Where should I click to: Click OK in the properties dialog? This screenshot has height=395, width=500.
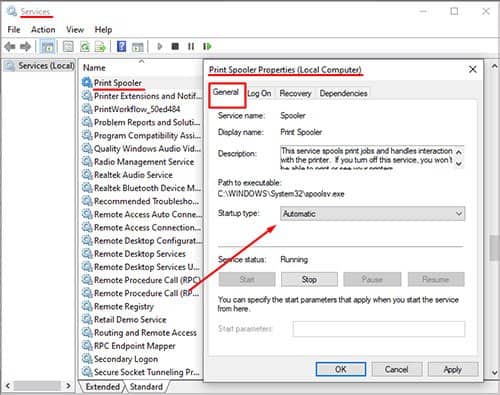pyautogui.click(x=341, y=369)
